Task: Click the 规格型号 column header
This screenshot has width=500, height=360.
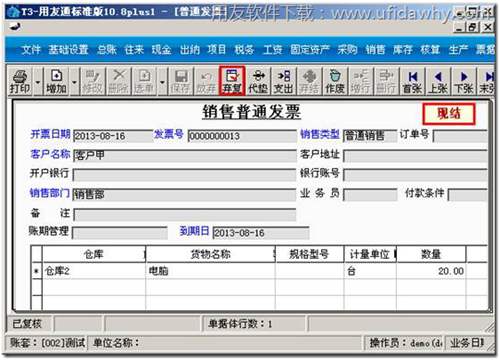Action: click(x=309, y=255)
